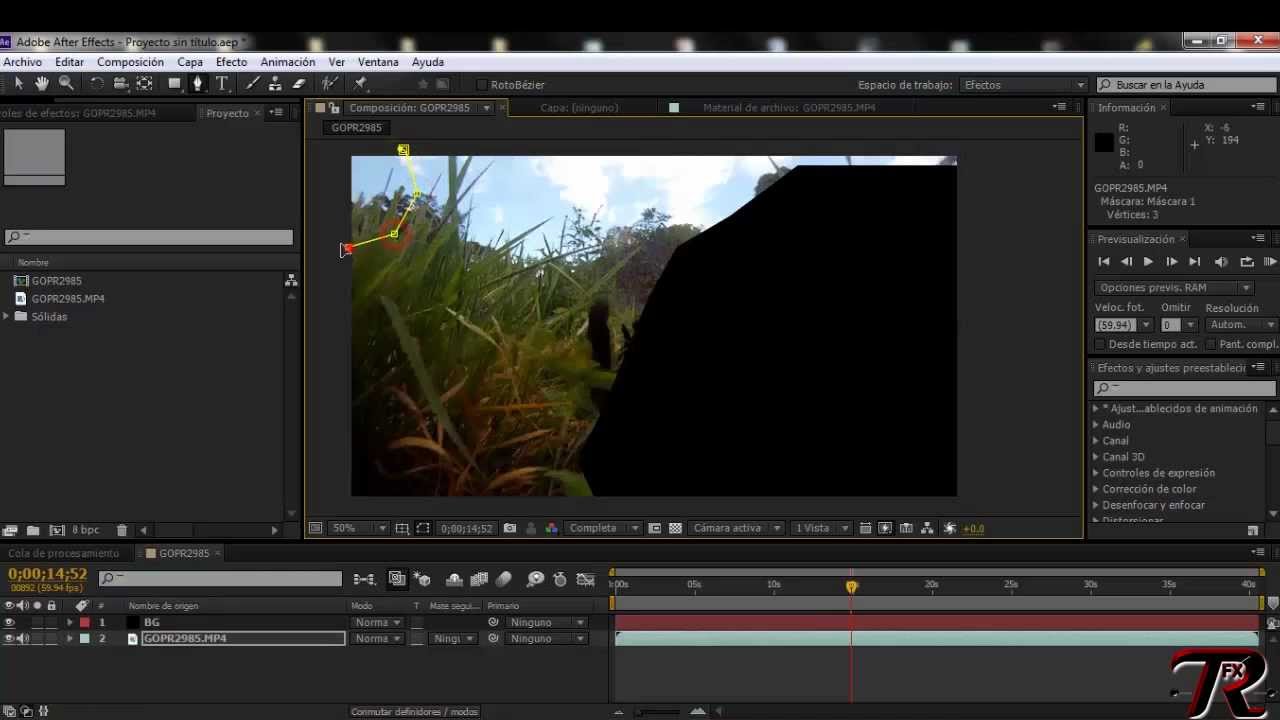Enable motion blur timeline switch
1280x720 pixels.
coord(504,579)
